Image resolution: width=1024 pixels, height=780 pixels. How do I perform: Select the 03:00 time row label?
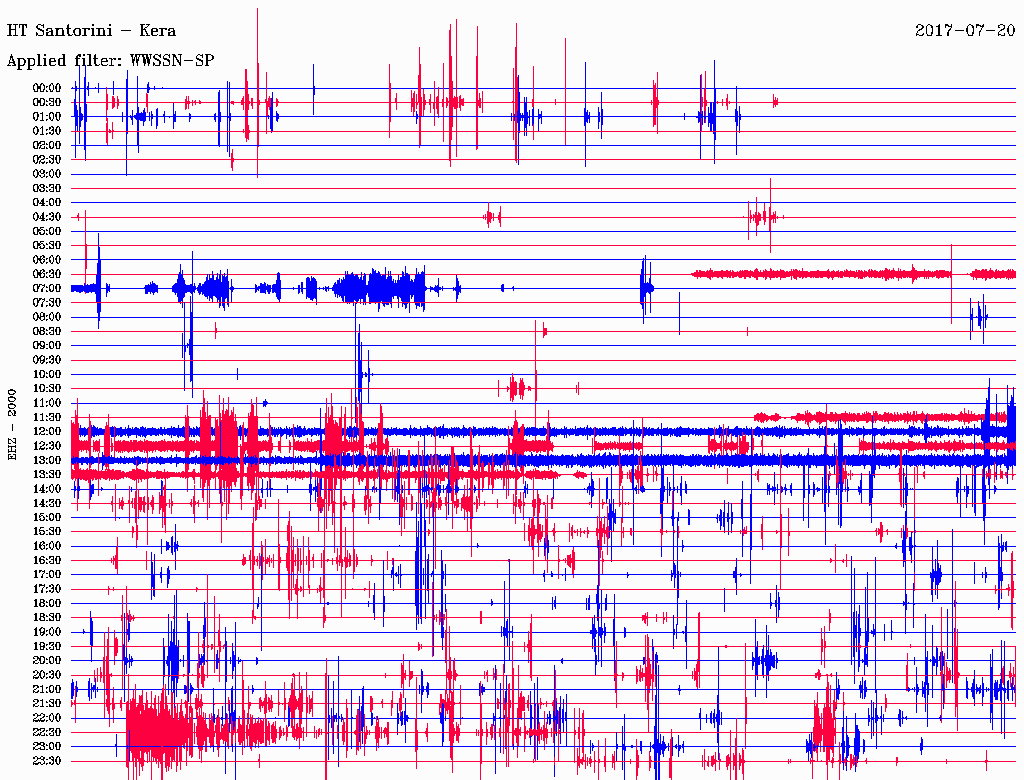click(x=47, y=174)
